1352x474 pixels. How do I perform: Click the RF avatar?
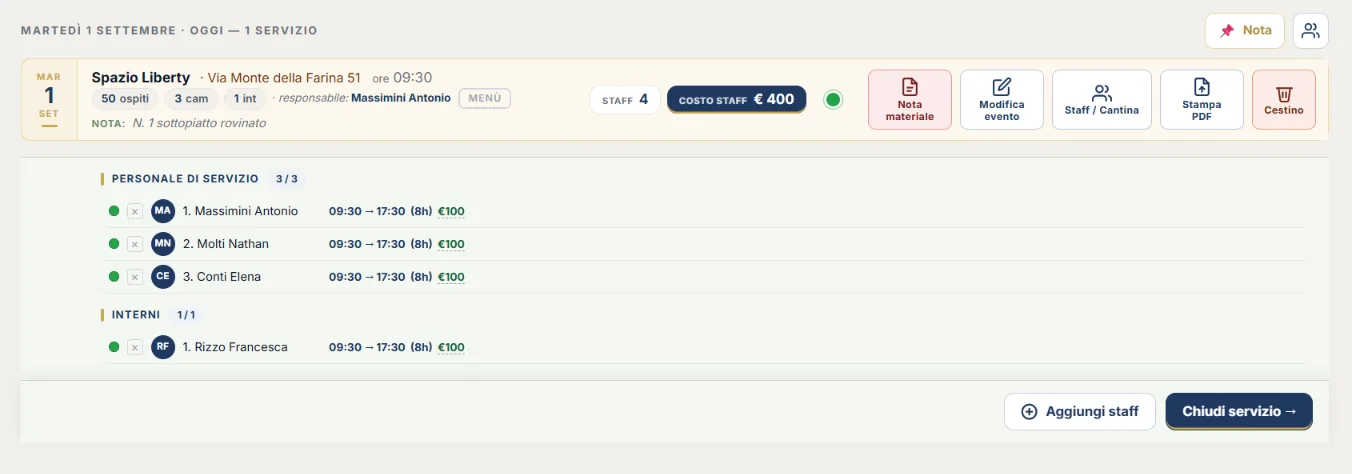point(163,347)
